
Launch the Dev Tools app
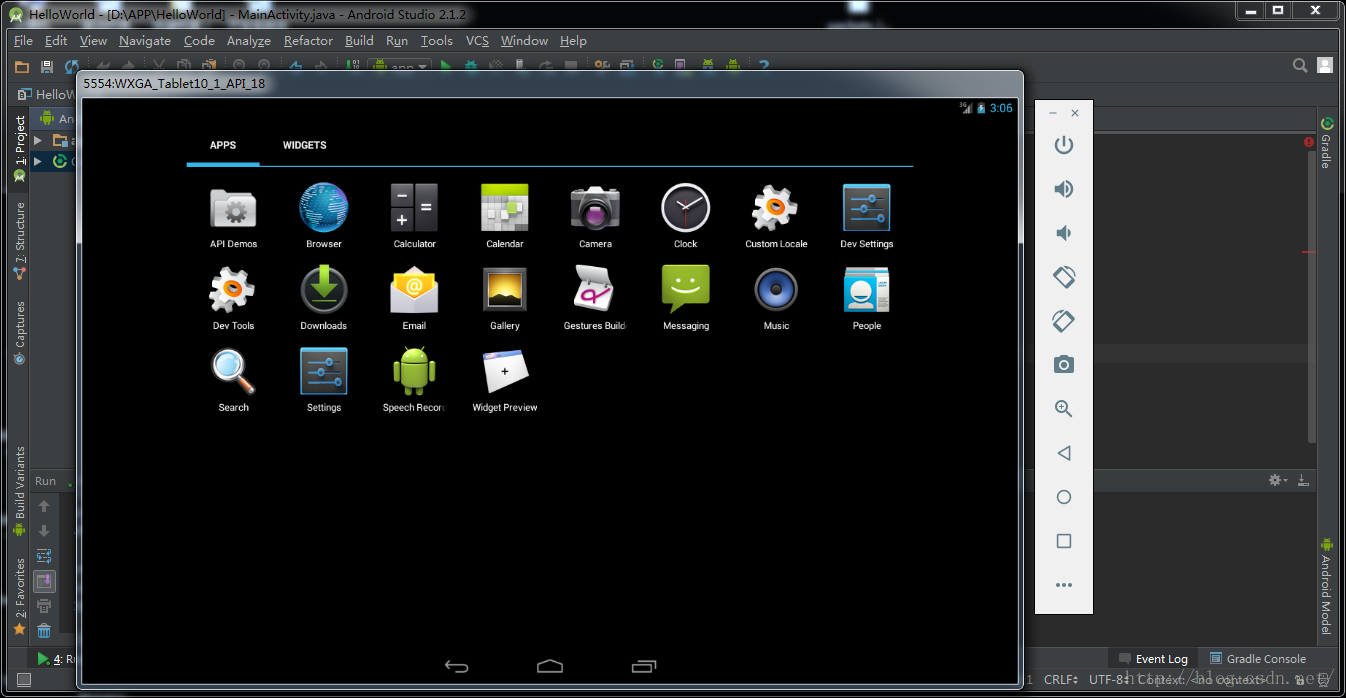233,298
